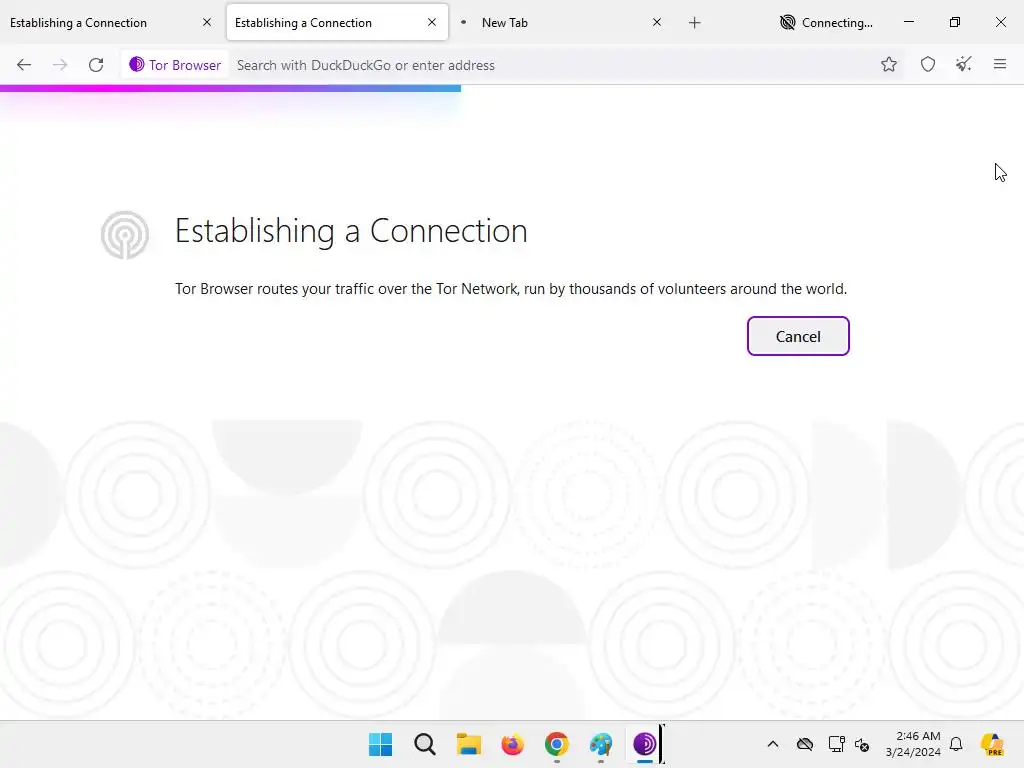Reload the current page

tap(96, 65)
